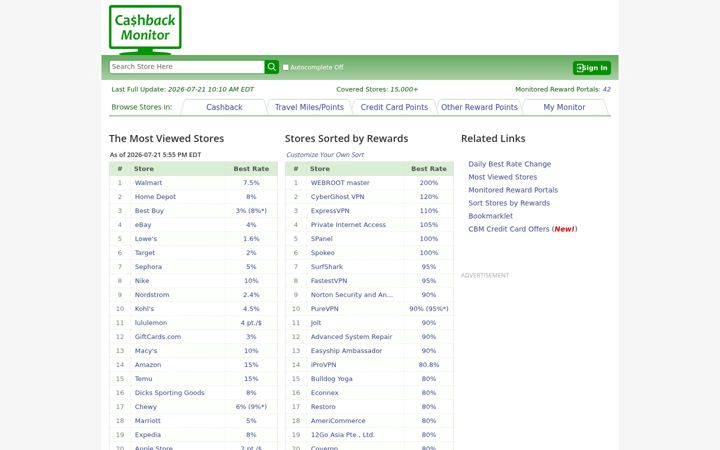
Task: Click Walmart's 7.5% best rate
Action: 251,183
